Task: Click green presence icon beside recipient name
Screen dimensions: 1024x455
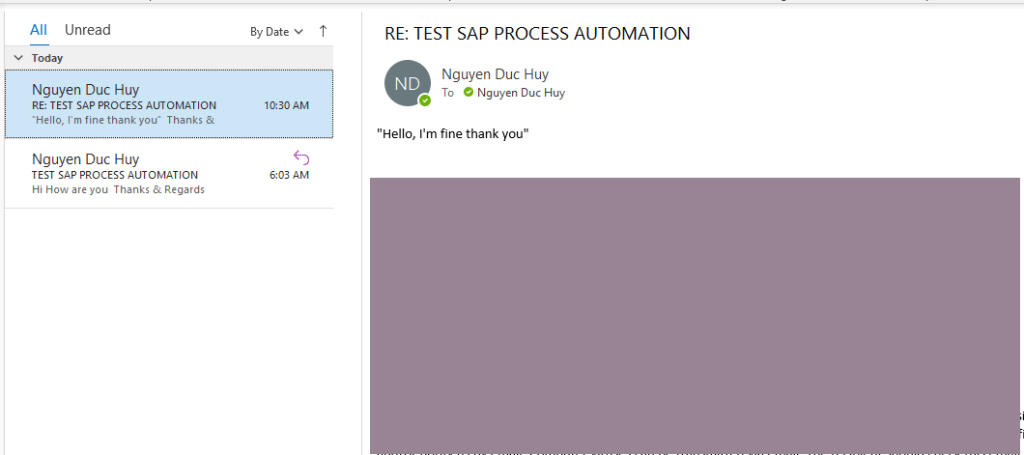Action: pyautogui.click(x=468, y=93)
